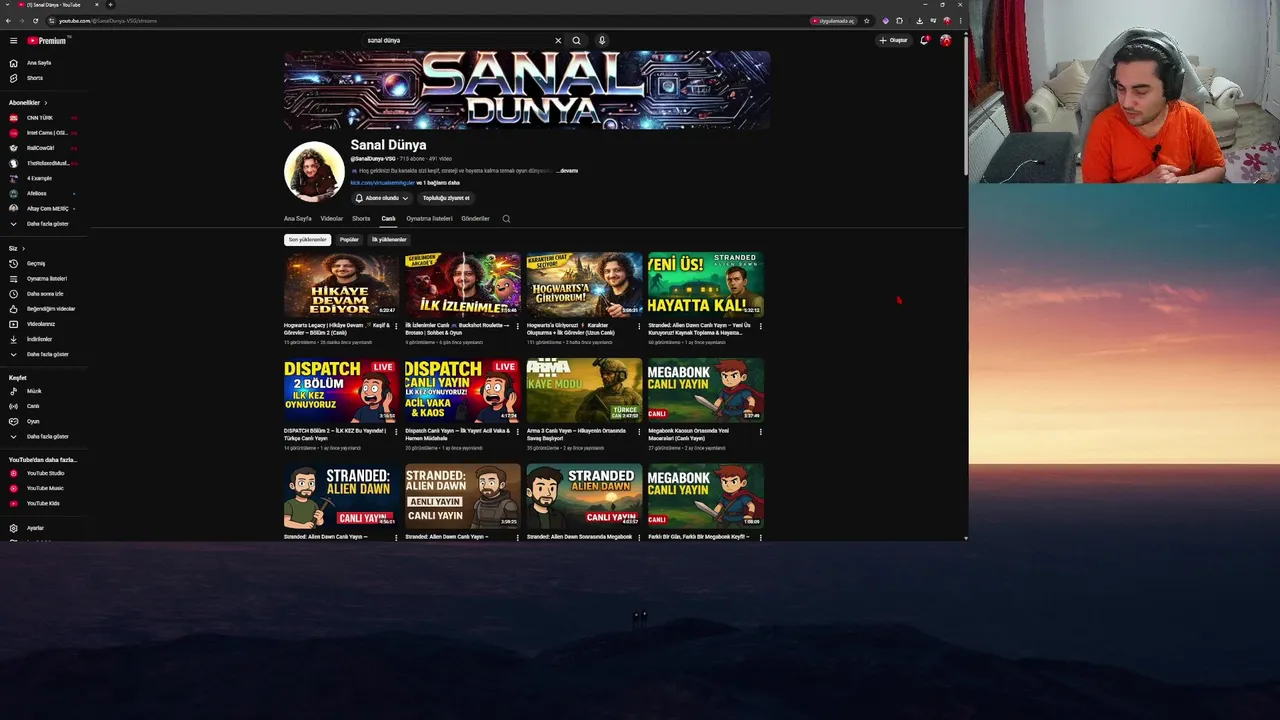This screenshot has width=1280, height=720.
Task: Search within channel magnifier icon
Action: [506, 218]
